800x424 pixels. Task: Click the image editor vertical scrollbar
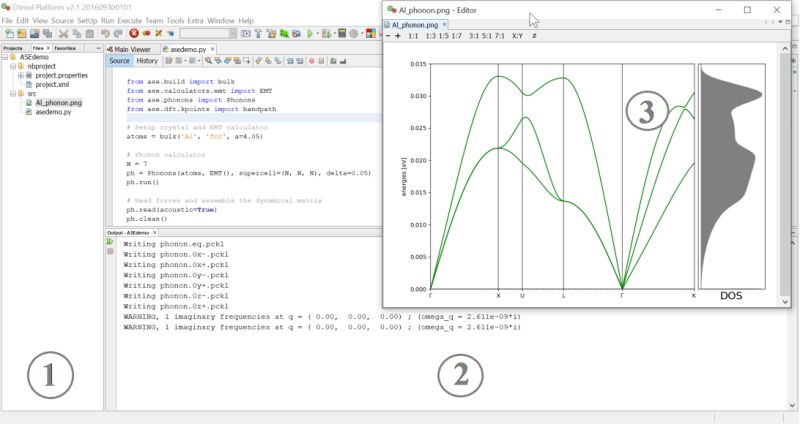pos(785,173)
